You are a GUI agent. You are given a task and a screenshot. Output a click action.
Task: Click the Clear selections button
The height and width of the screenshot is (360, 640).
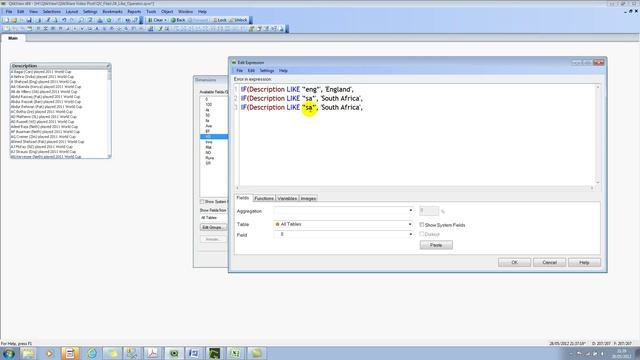[x=155, y=20]
